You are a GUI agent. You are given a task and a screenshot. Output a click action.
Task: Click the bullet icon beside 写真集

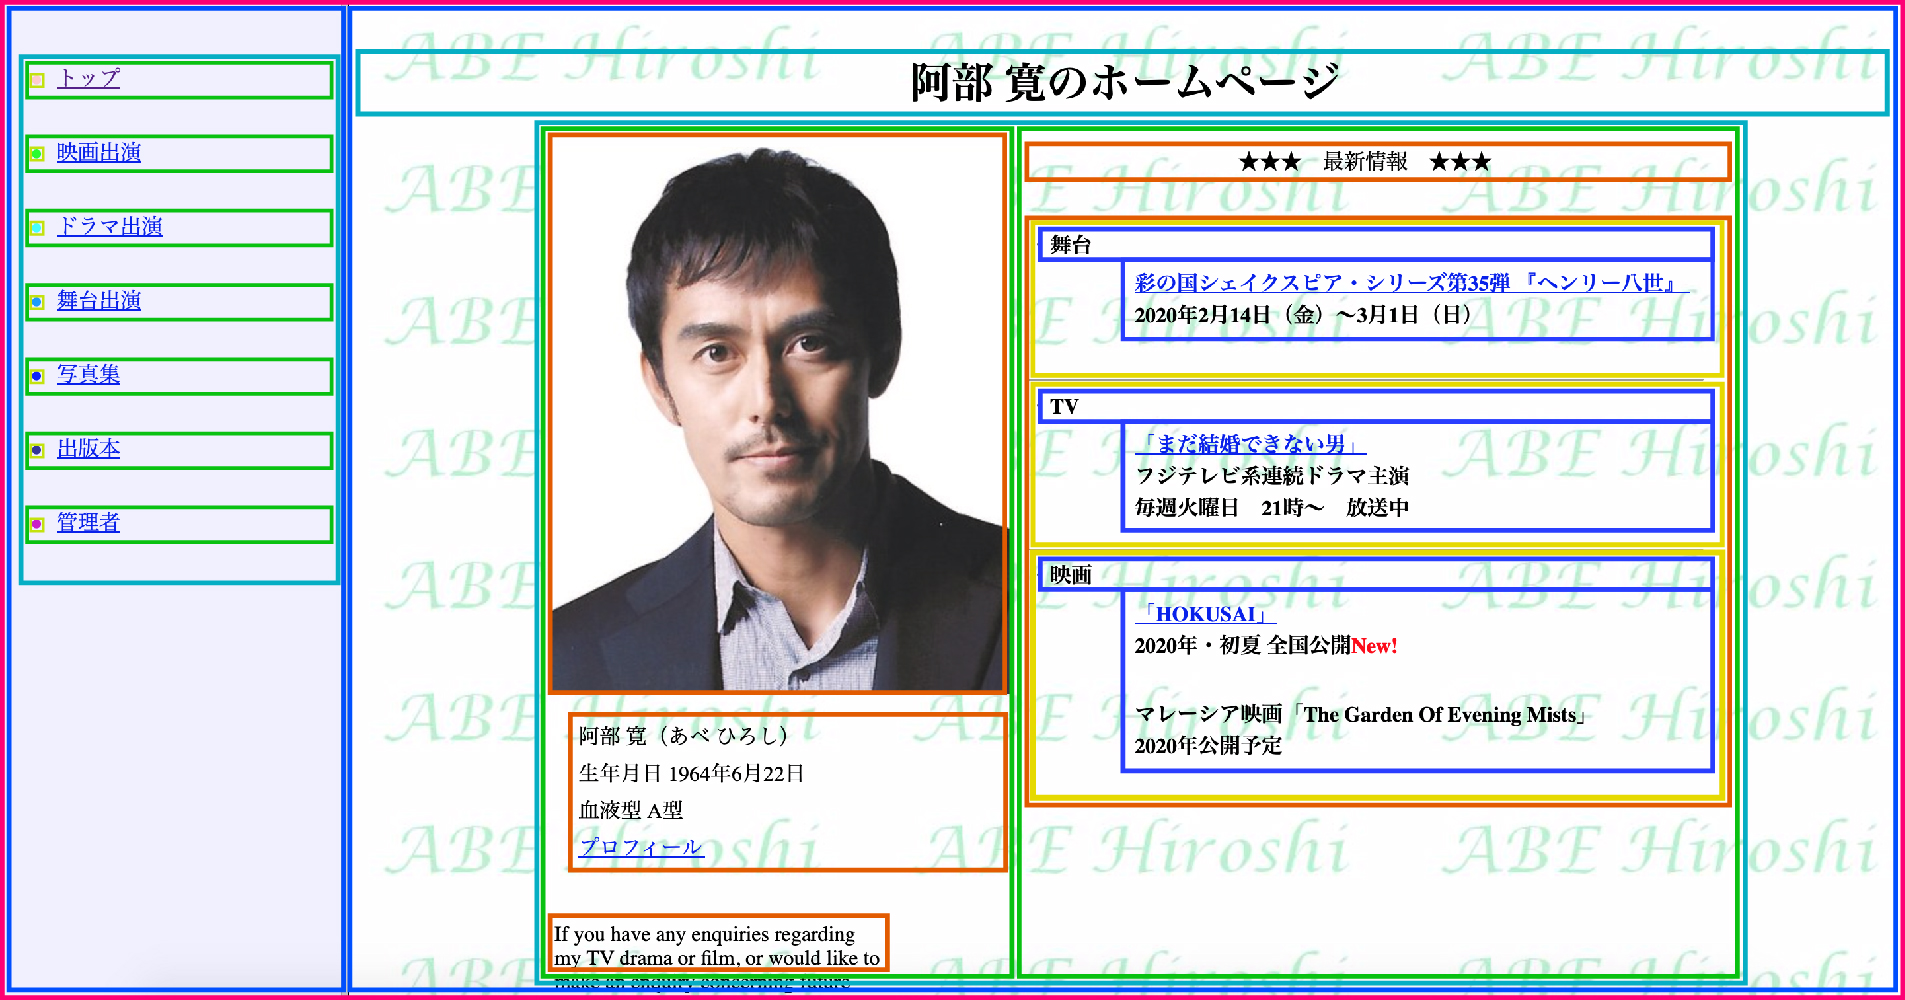click(x=38, y=374)
